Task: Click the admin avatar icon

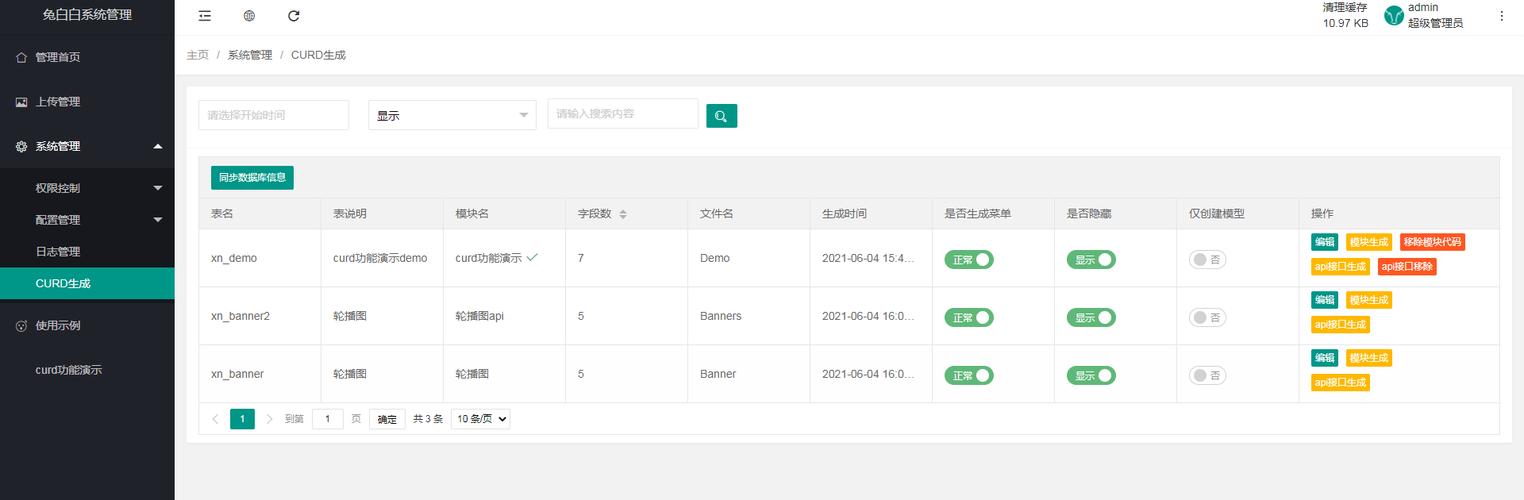Action: (1393, 16)
